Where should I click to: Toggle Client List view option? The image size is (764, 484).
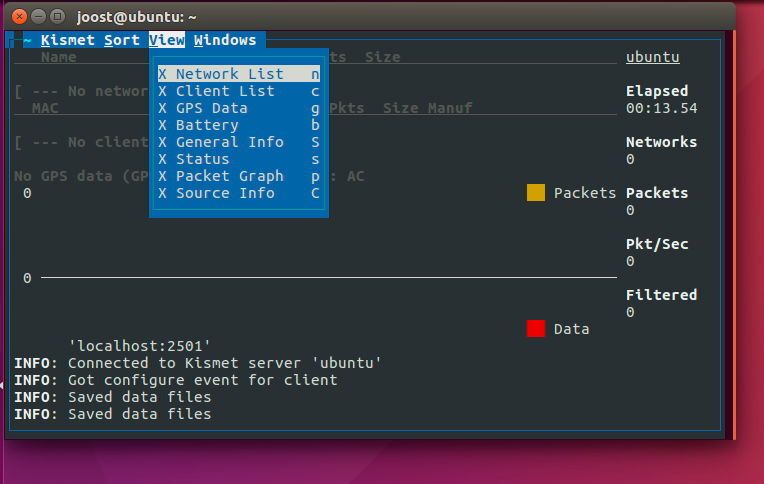click(238, 91)
